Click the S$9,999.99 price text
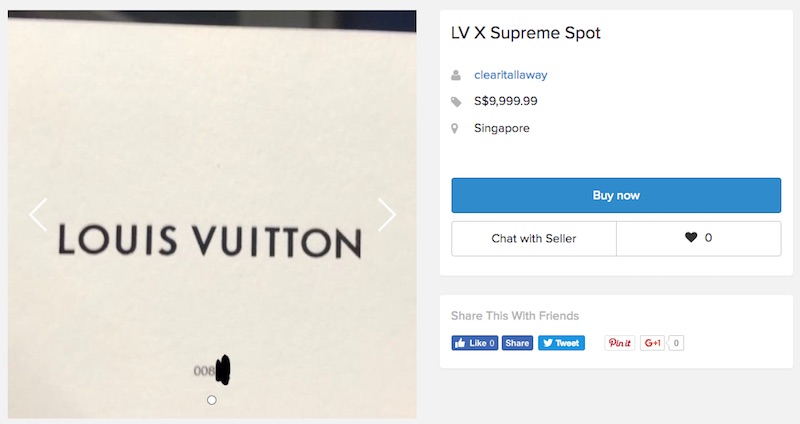 click(x=505, y=101)
